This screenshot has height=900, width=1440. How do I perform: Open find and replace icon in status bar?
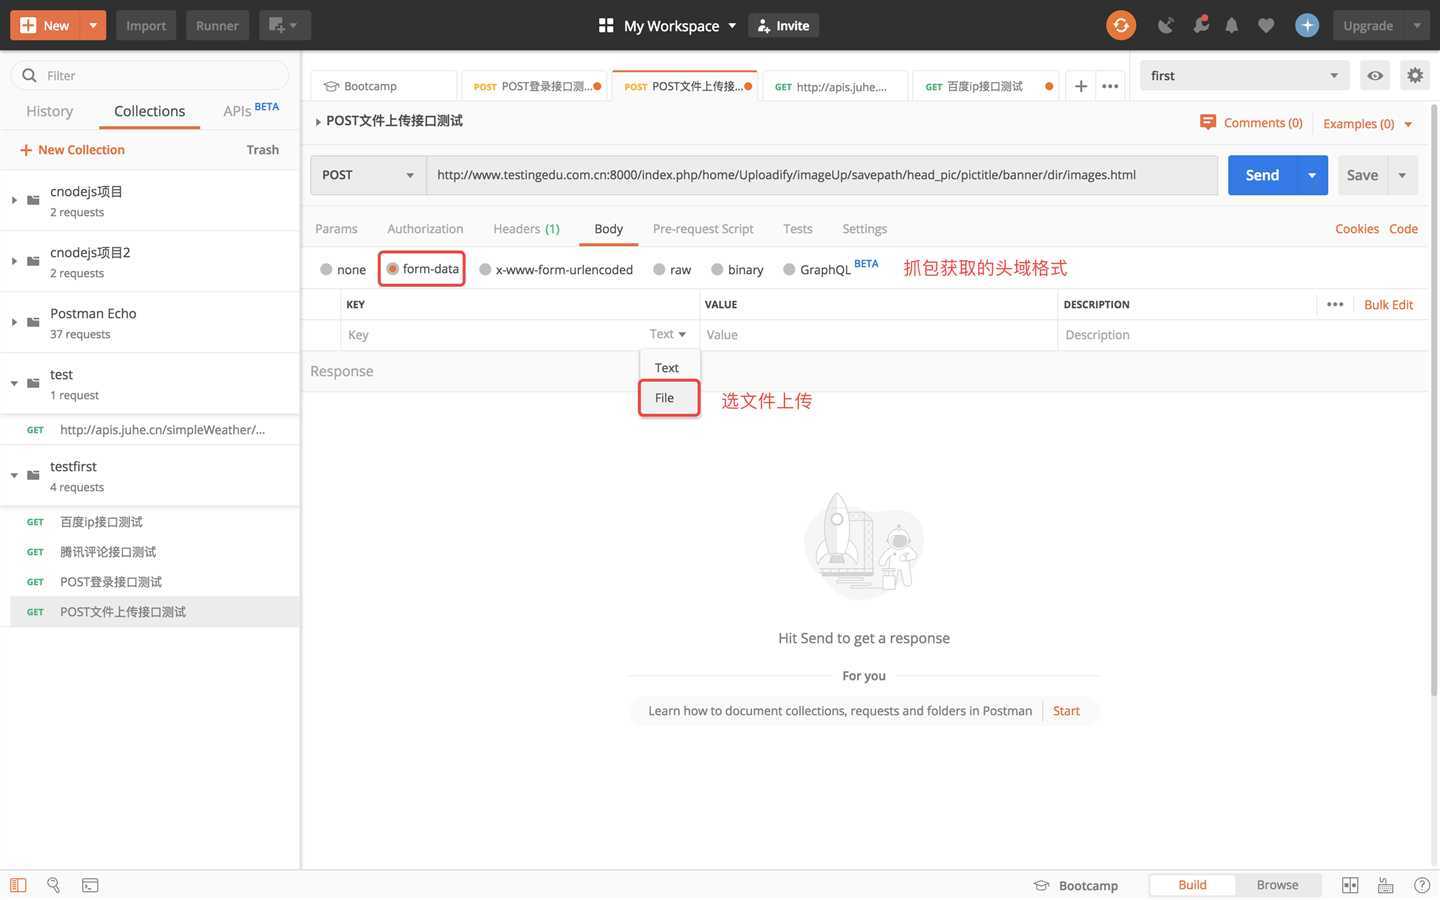(54, 885)
